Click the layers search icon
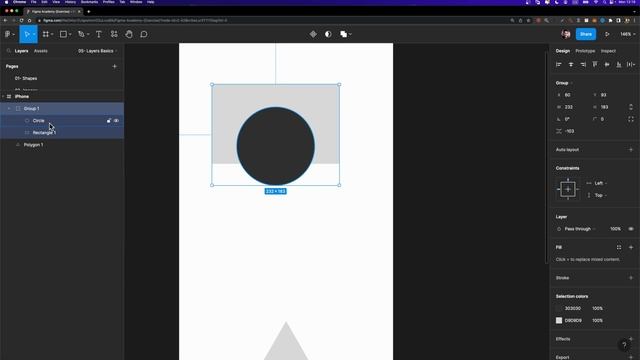 click(x=8, y=51)
